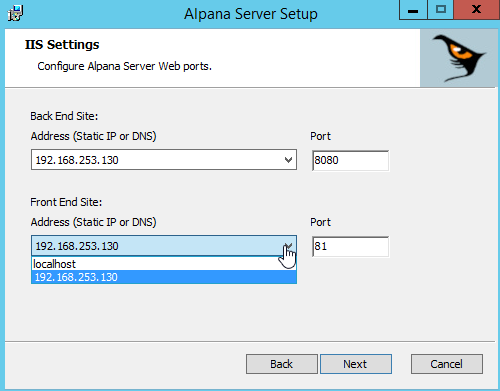Image resolution: width=500 pixels, height=391 pixels.
Task: Choose the highlighted 192.168.253.130 list option
Action: (164, 277)
